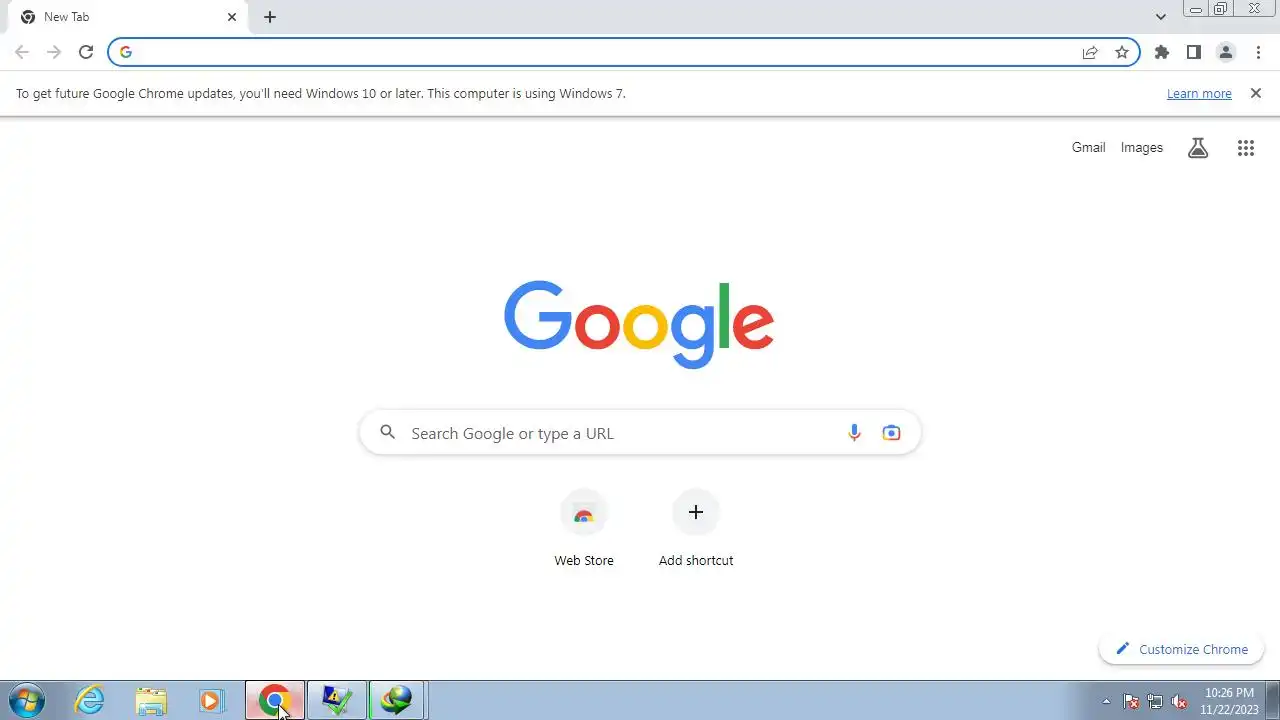Open the Windows Start menu
1280x720 pixels.
[27, 700]
